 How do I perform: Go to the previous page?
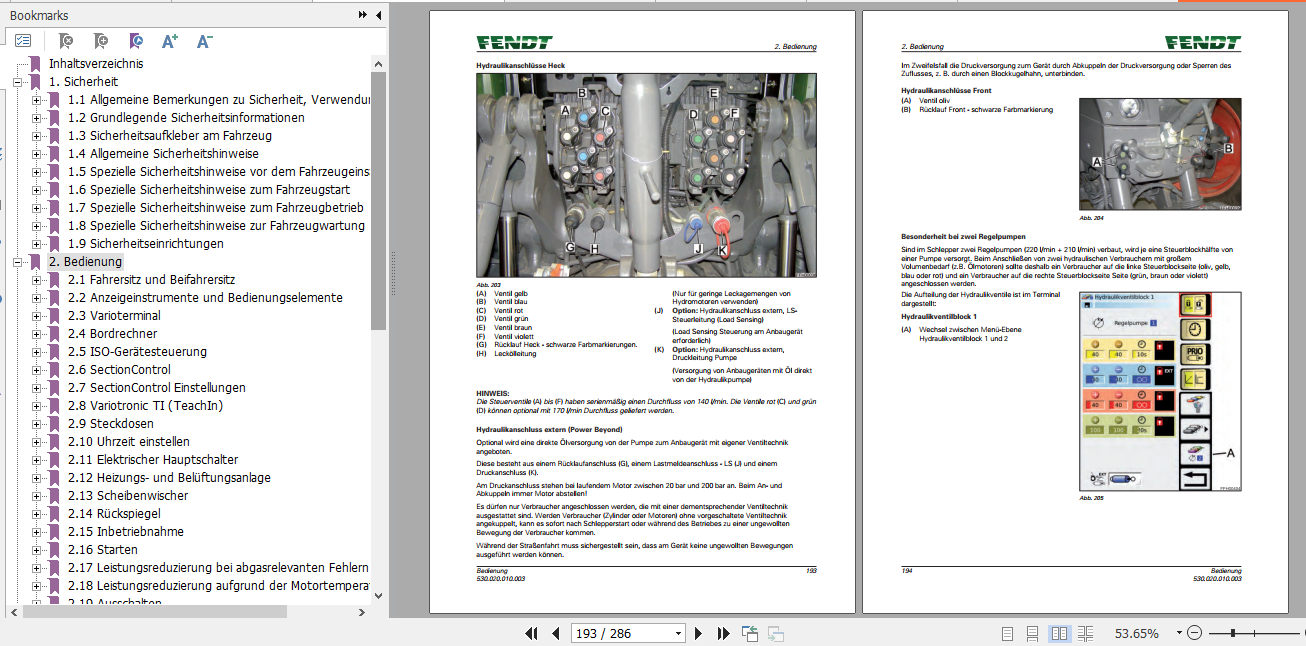tap(556, 633)
